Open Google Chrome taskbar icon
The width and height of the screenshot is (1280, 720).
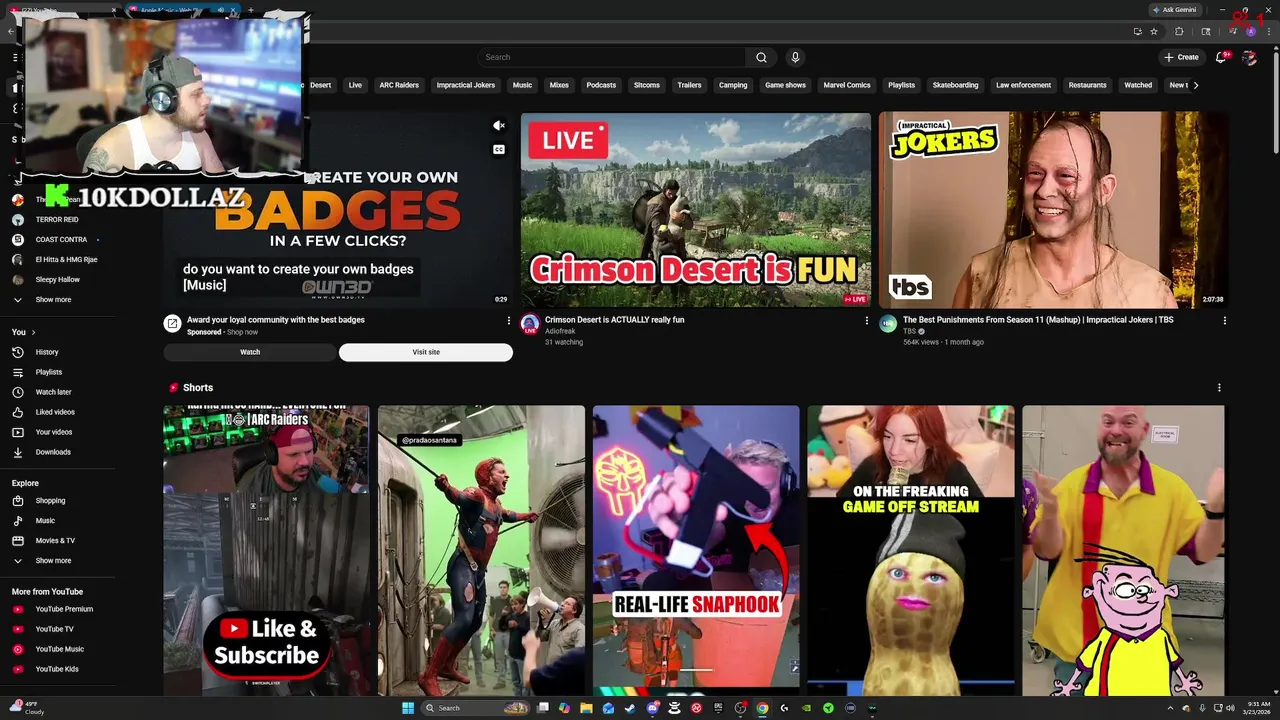click(762, 708)
